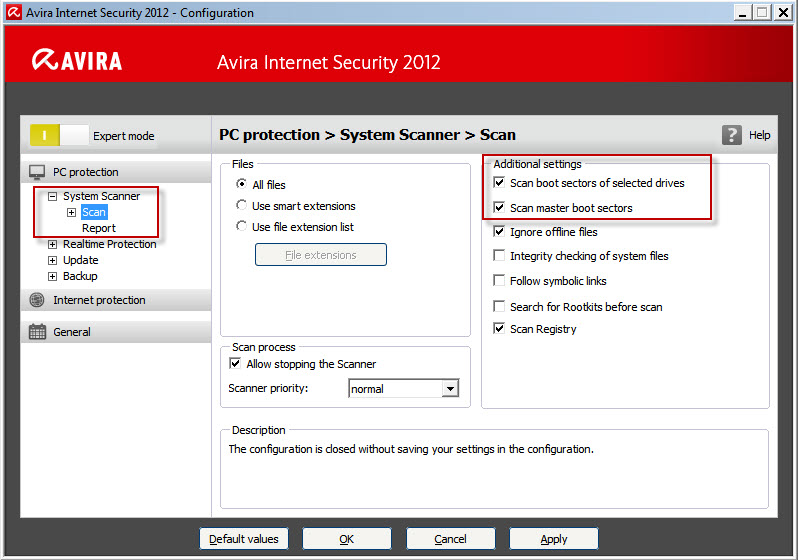
Task: Select the Scan tree item
Action: 94,212
